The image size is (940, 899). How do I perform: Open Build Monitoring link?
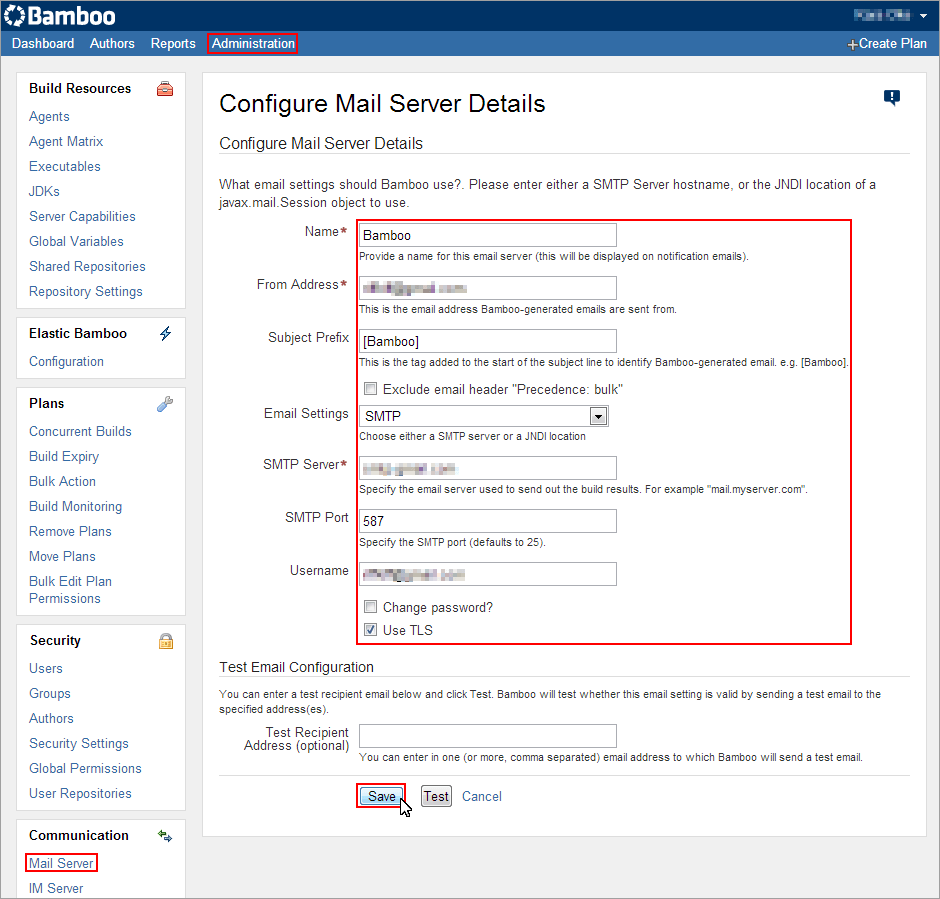pyautogui.click(x=76, y=506)
